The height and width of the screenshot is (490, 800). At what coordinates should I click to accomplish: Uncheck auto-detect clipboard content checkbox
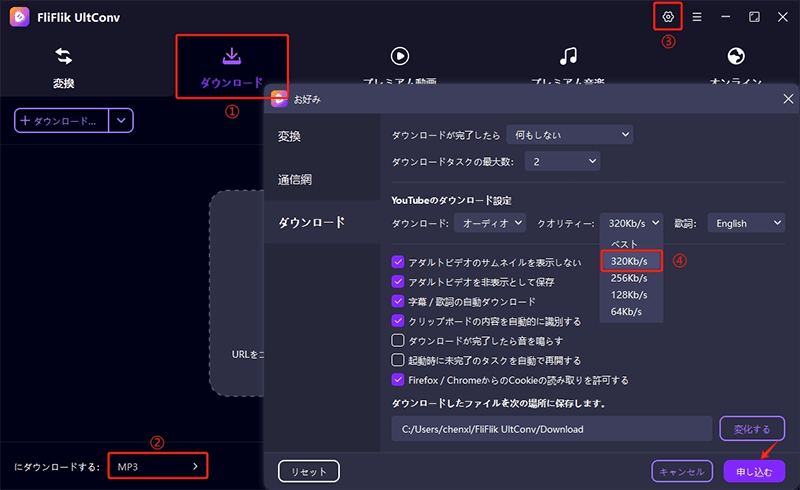click(397, 321)
